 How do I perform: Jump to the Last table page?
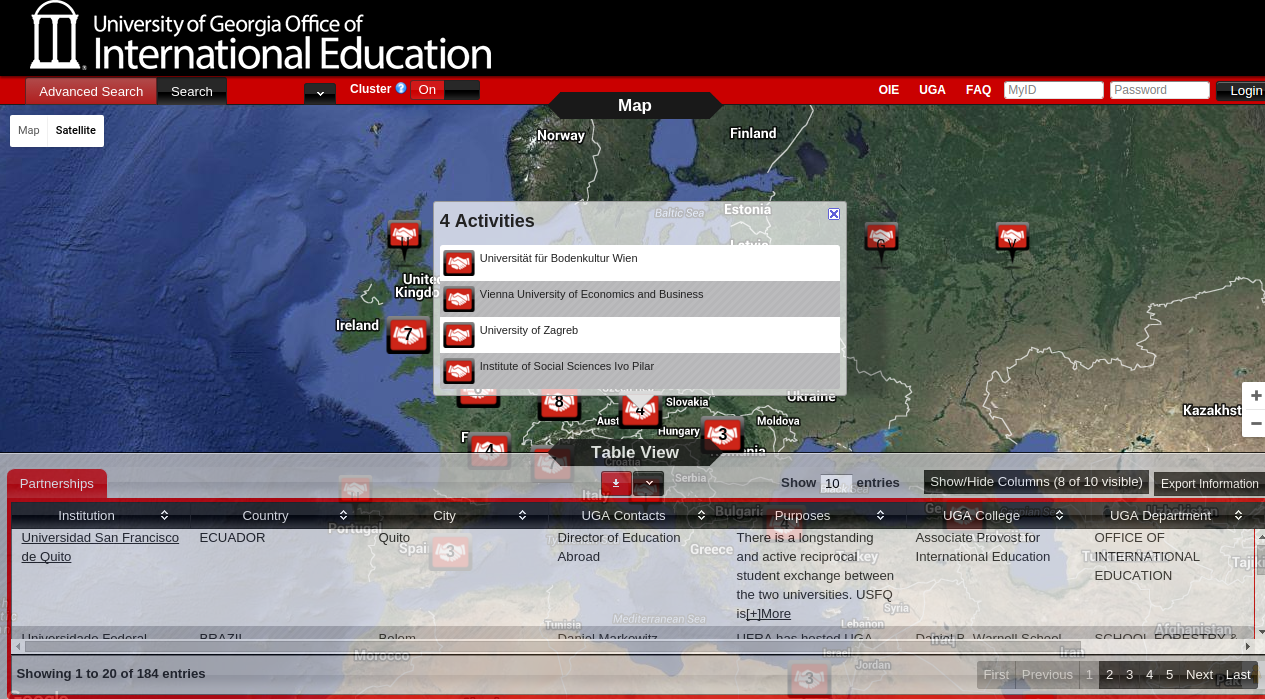tap(1238, 675)
